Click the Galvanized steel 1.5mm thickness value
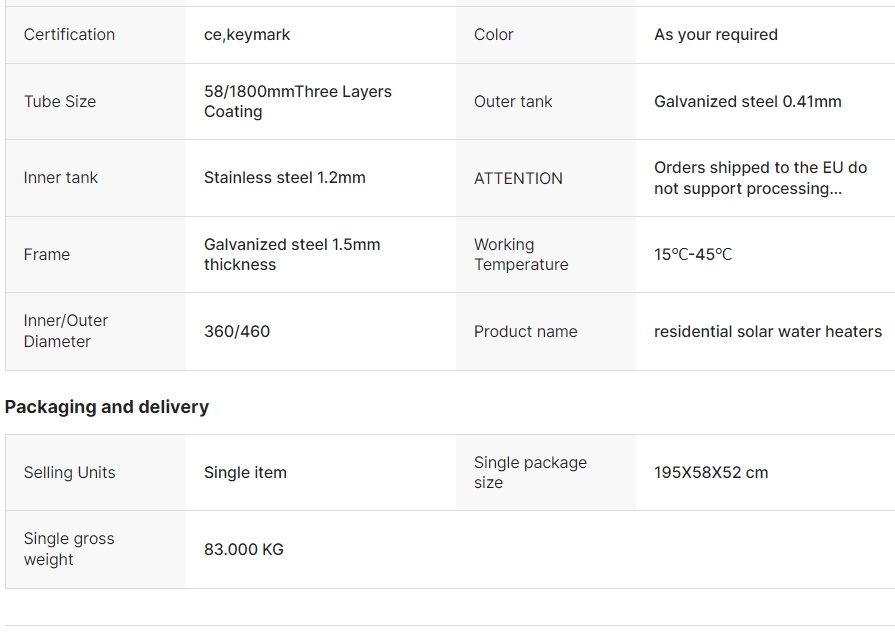Screen dimensions: 895x635 point(291,255)
